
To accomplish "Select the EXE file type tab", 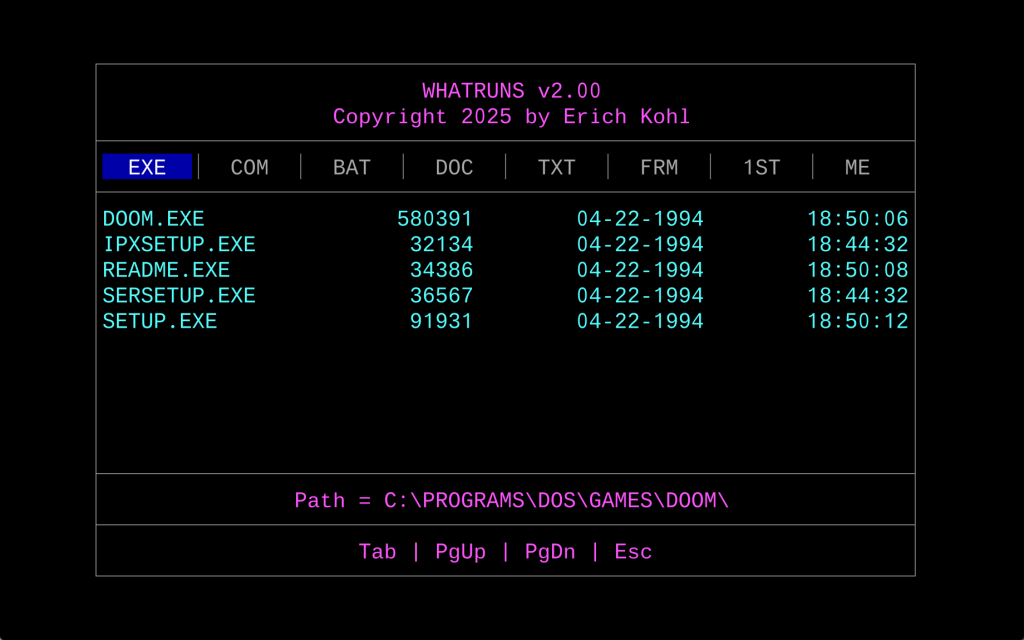I will coord(147,167).
